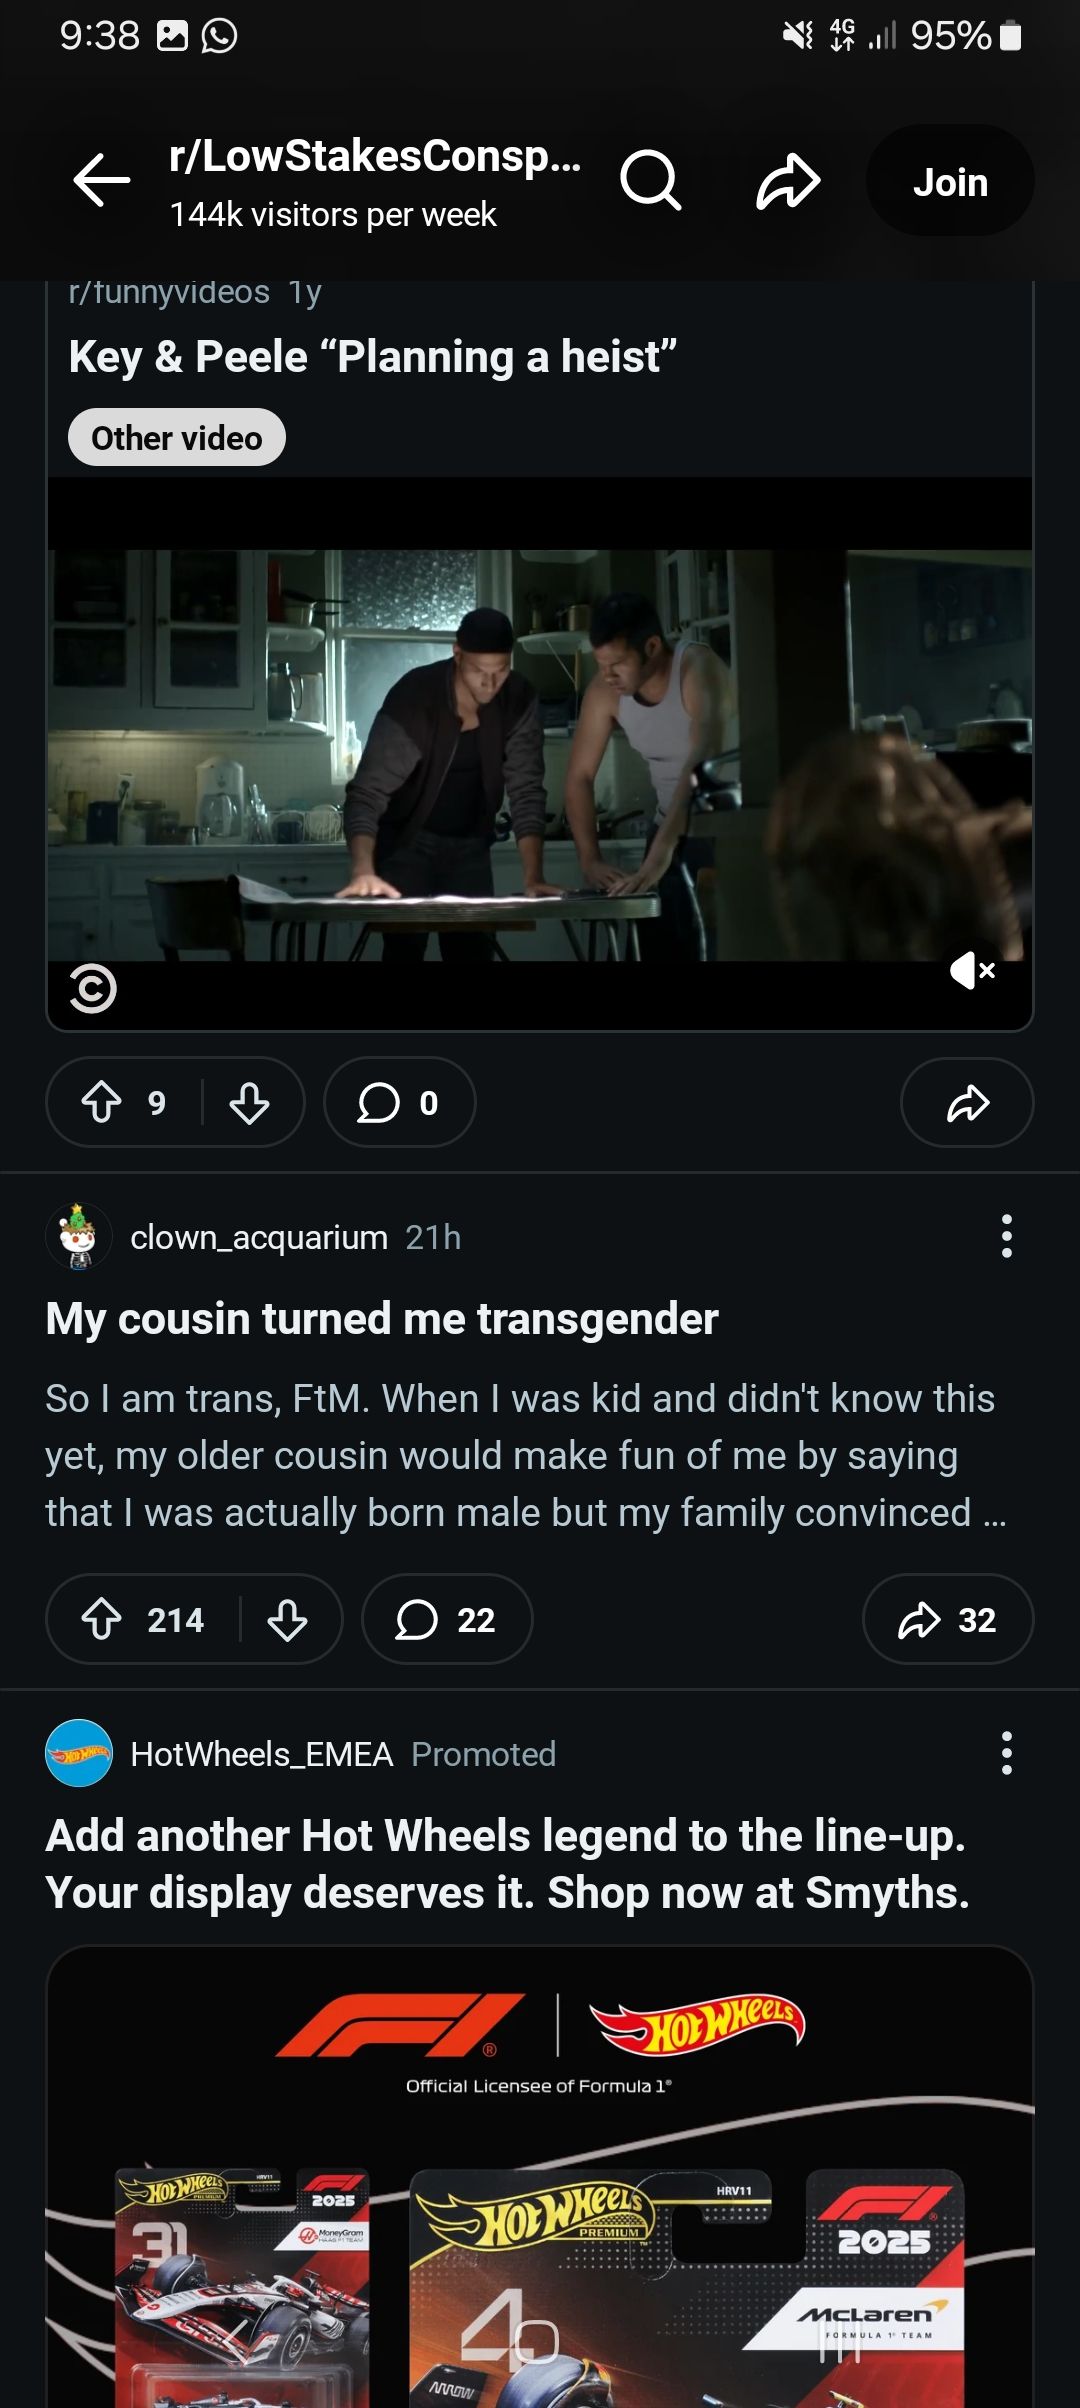Open the 22 comments on cousin post

[x=446, y=1619]
